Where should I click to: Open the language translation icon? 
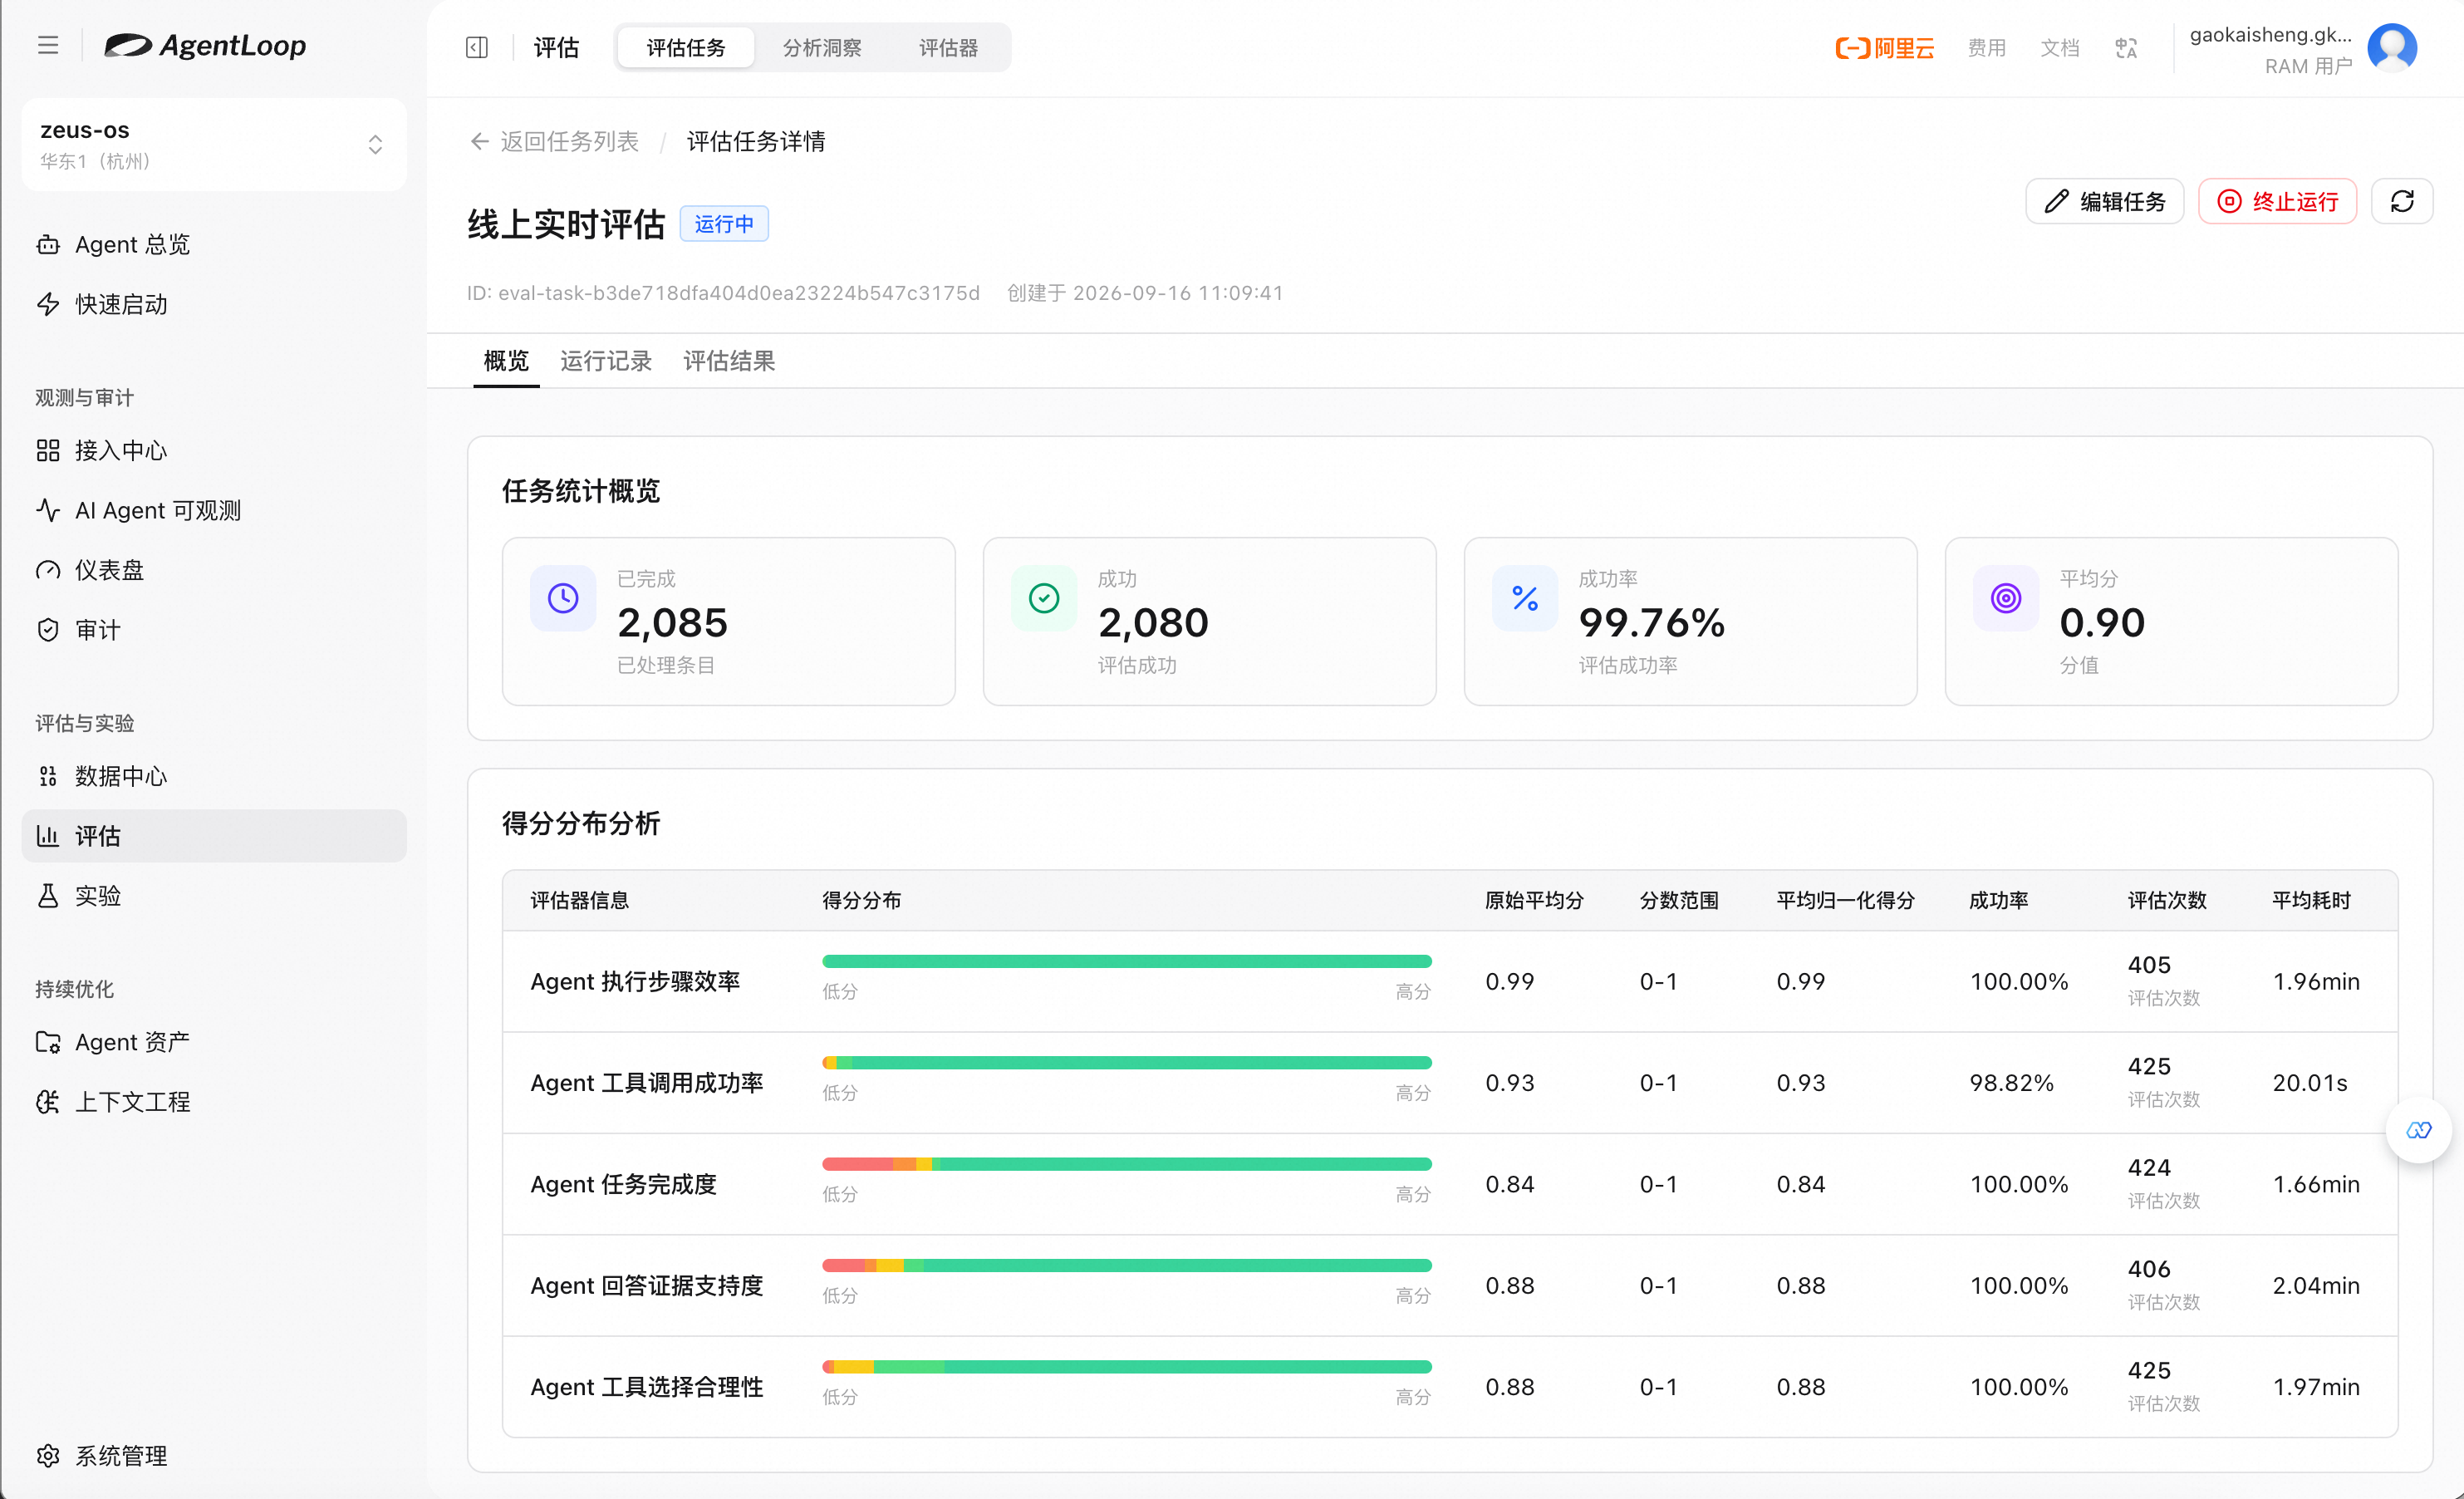tap(2126, 47)
